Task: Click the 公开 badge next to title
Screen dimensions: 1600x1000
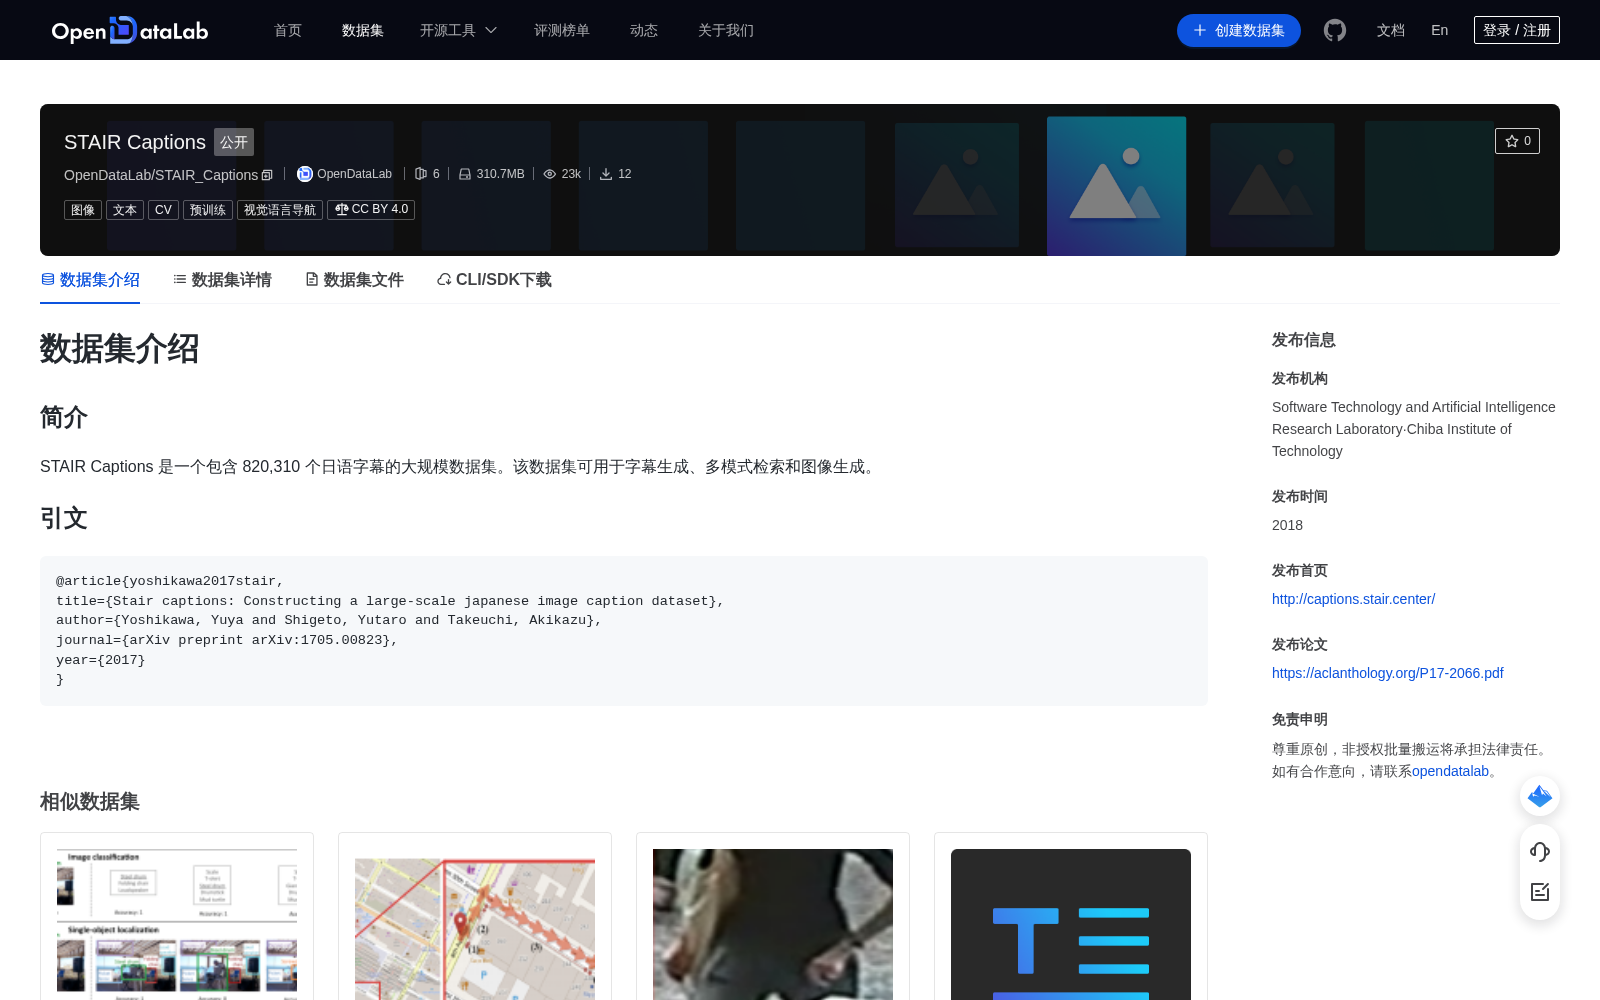Action: click(234, 142)
